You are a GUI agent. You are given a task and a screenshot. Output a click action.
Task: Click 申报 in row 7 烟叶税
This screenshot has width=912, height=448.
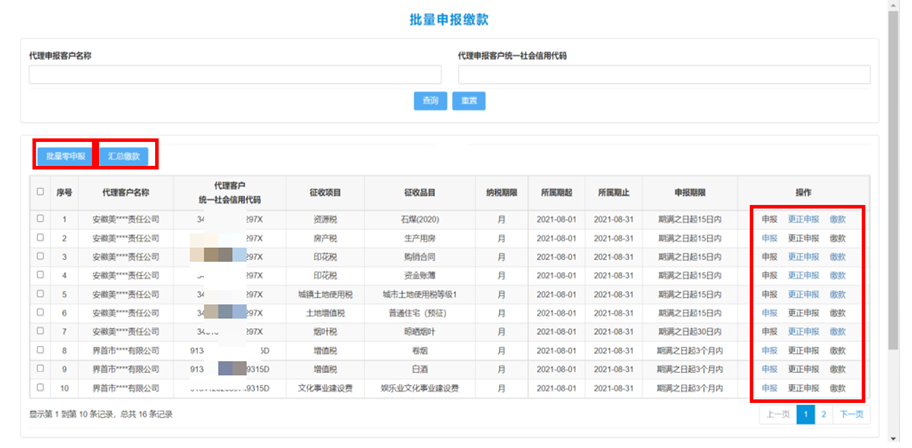point(770,332)
